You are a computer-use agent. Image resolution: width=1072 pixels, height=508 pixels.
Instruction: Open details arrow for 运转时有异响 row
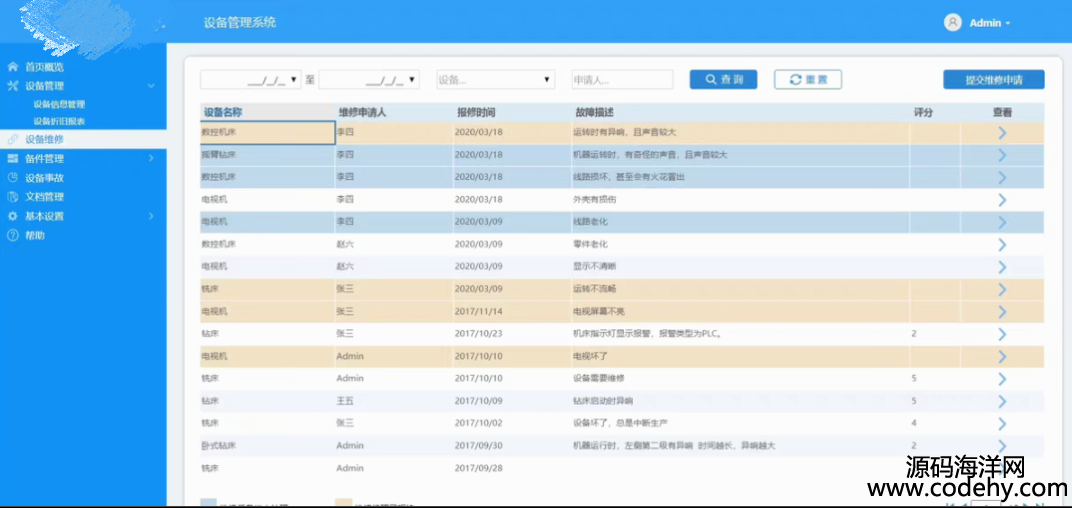pyautogui.click(x=1002, y=133)
